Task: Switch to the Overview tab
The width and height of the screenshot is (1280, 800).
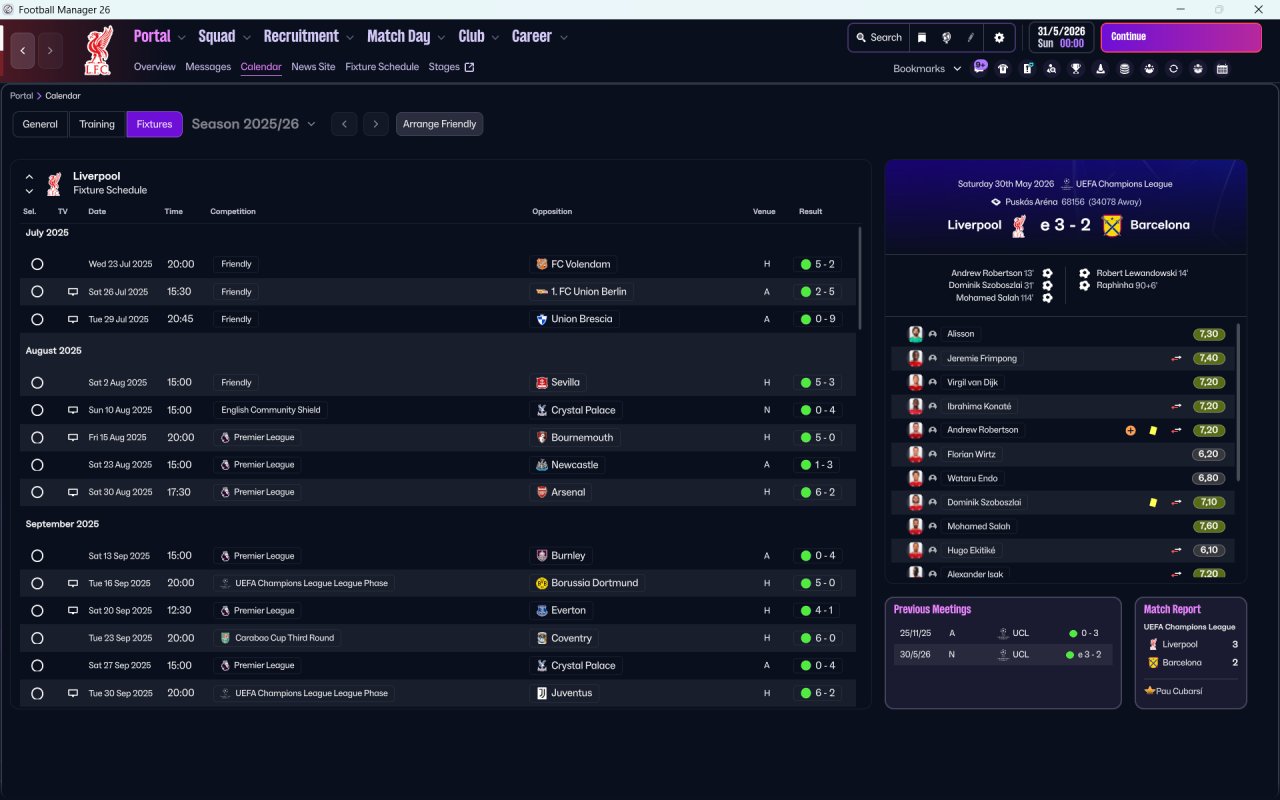Action: click(155, 67)
